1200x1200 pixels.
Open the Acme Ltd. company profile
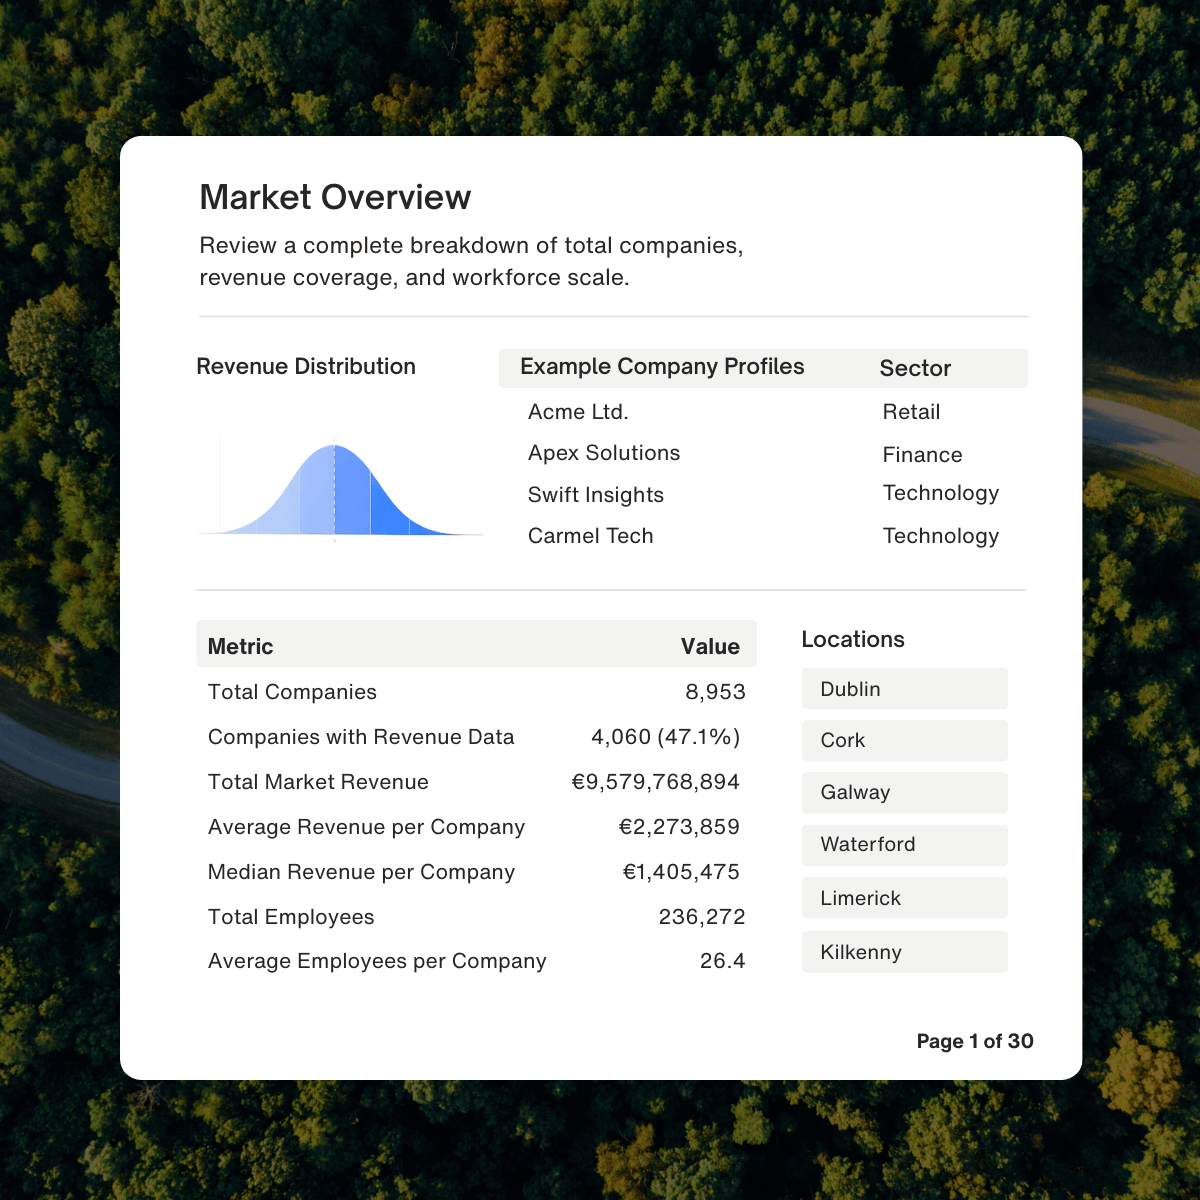(578, 411)
